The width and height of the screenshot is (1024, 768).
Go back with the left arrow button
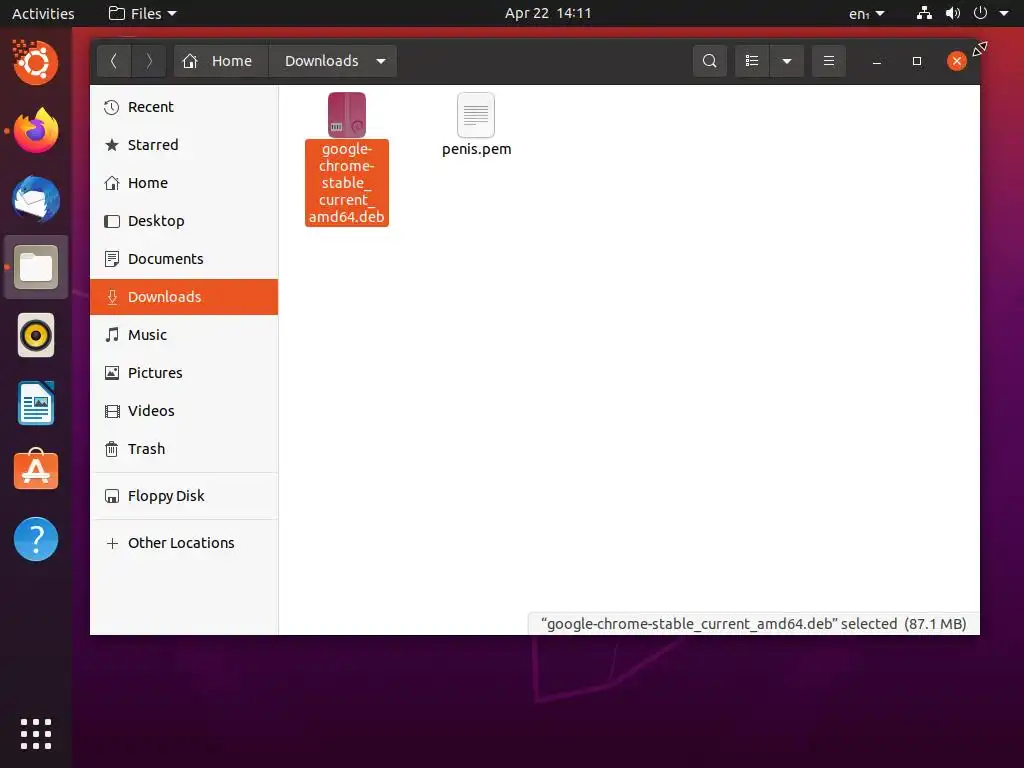coord(114,61)
